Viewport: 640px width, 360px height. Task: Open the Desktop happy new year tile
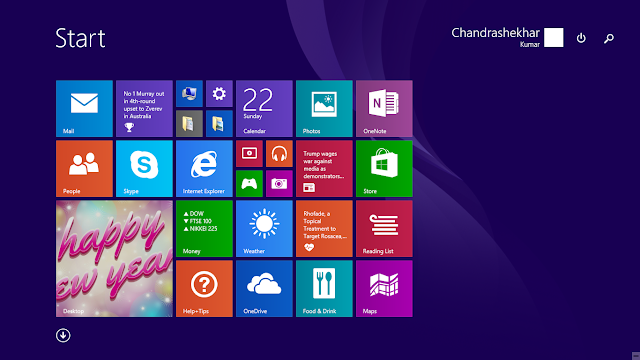coord(114,258)
